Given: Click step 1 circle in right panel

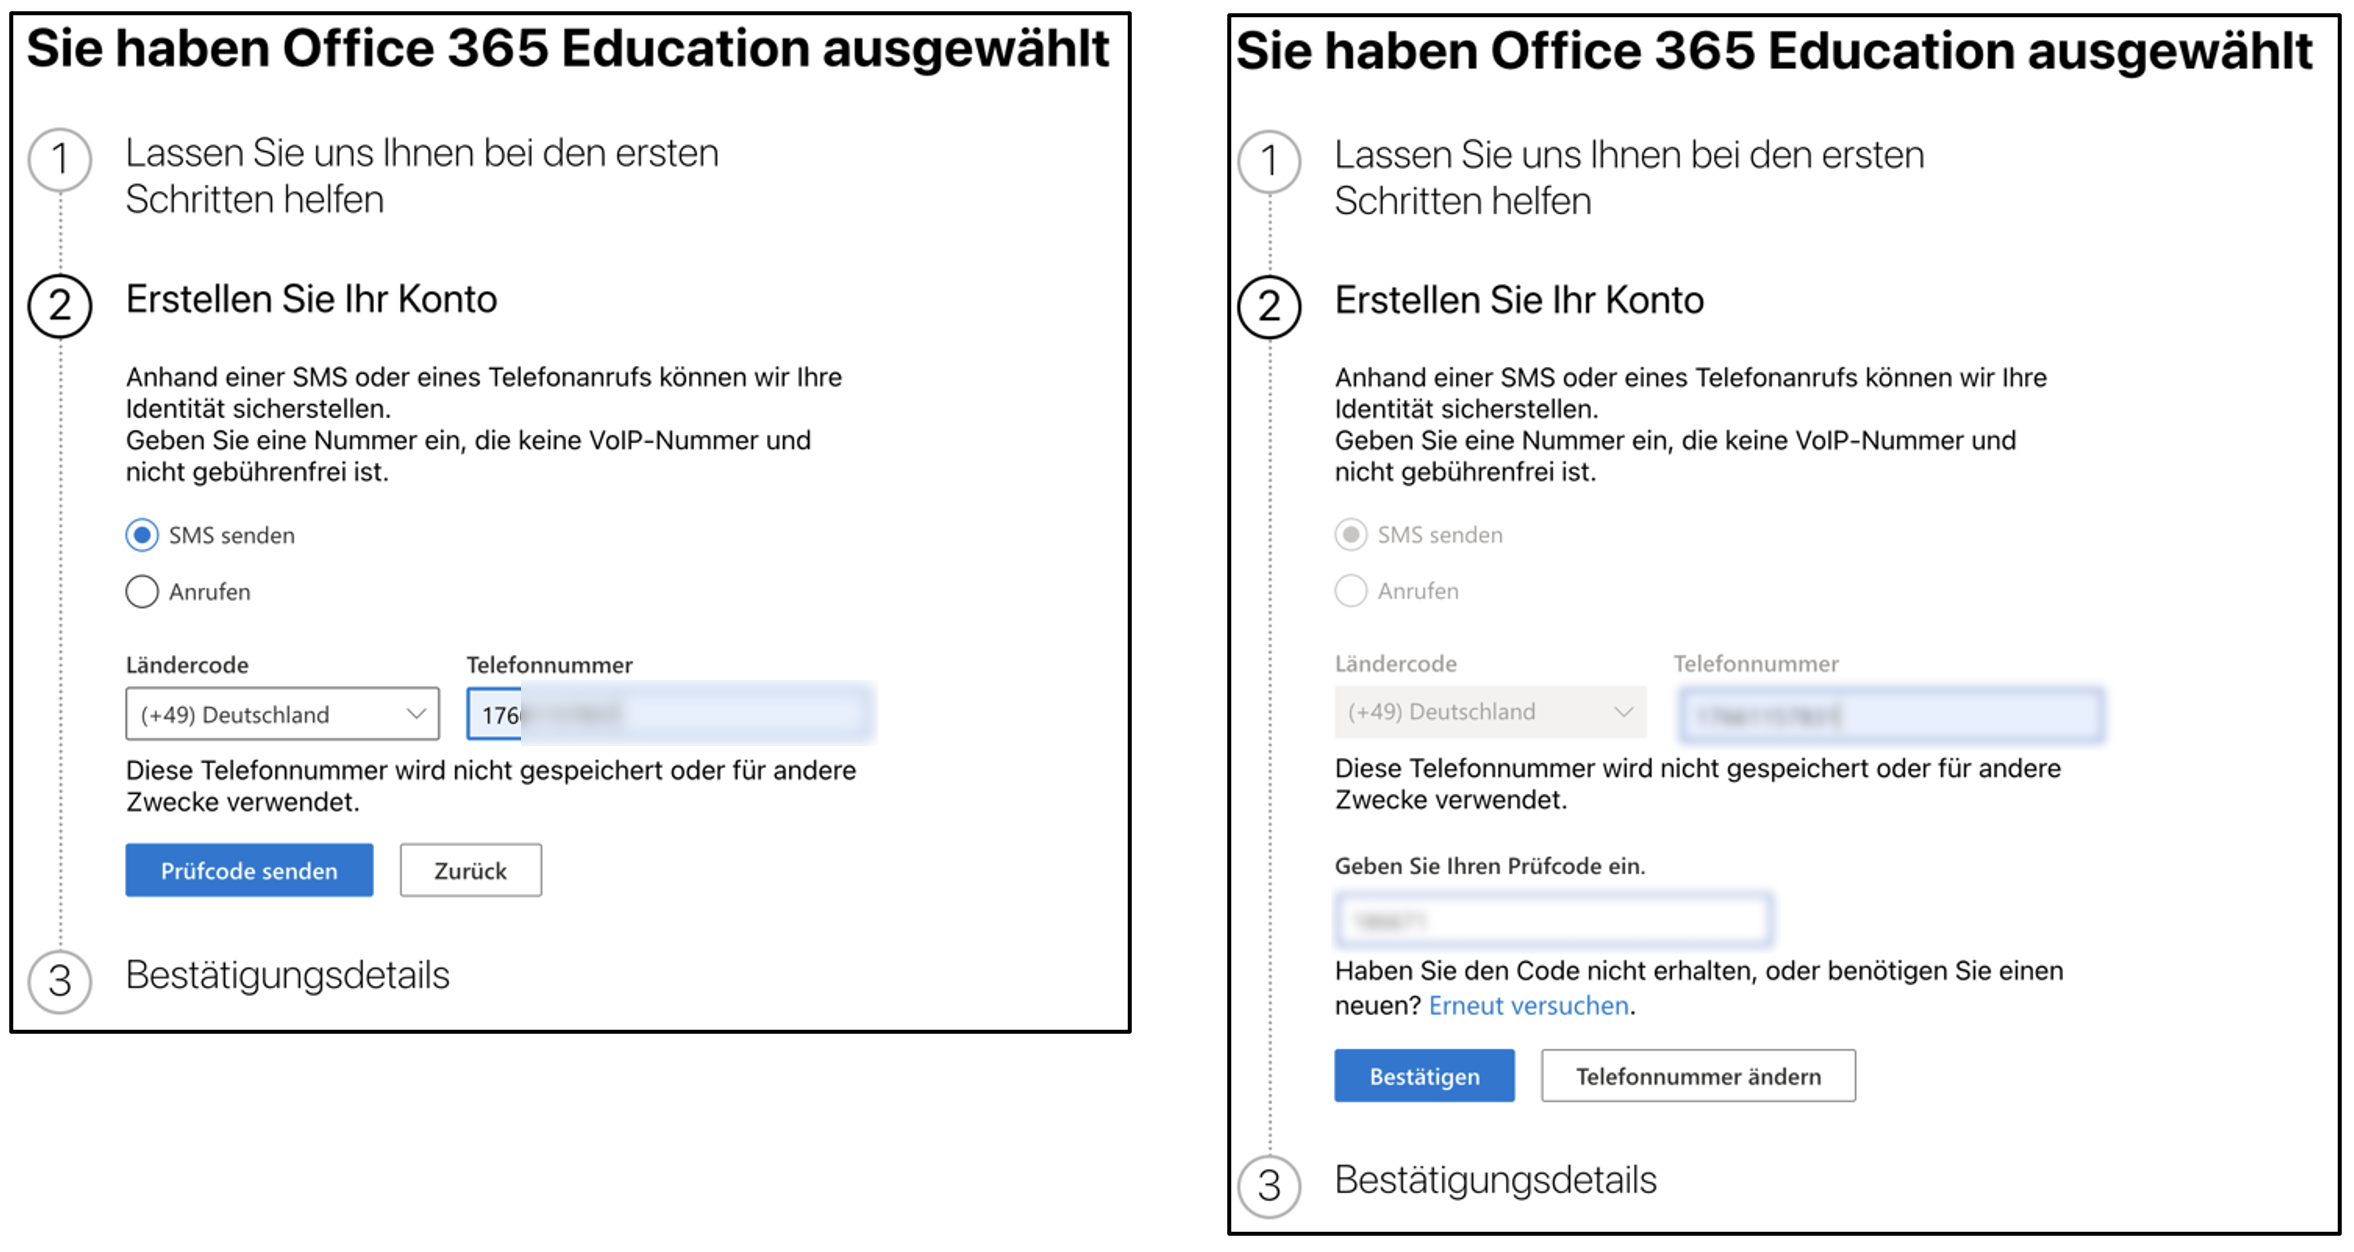Looking at the screenshot, I should [x=1269, y=162].
